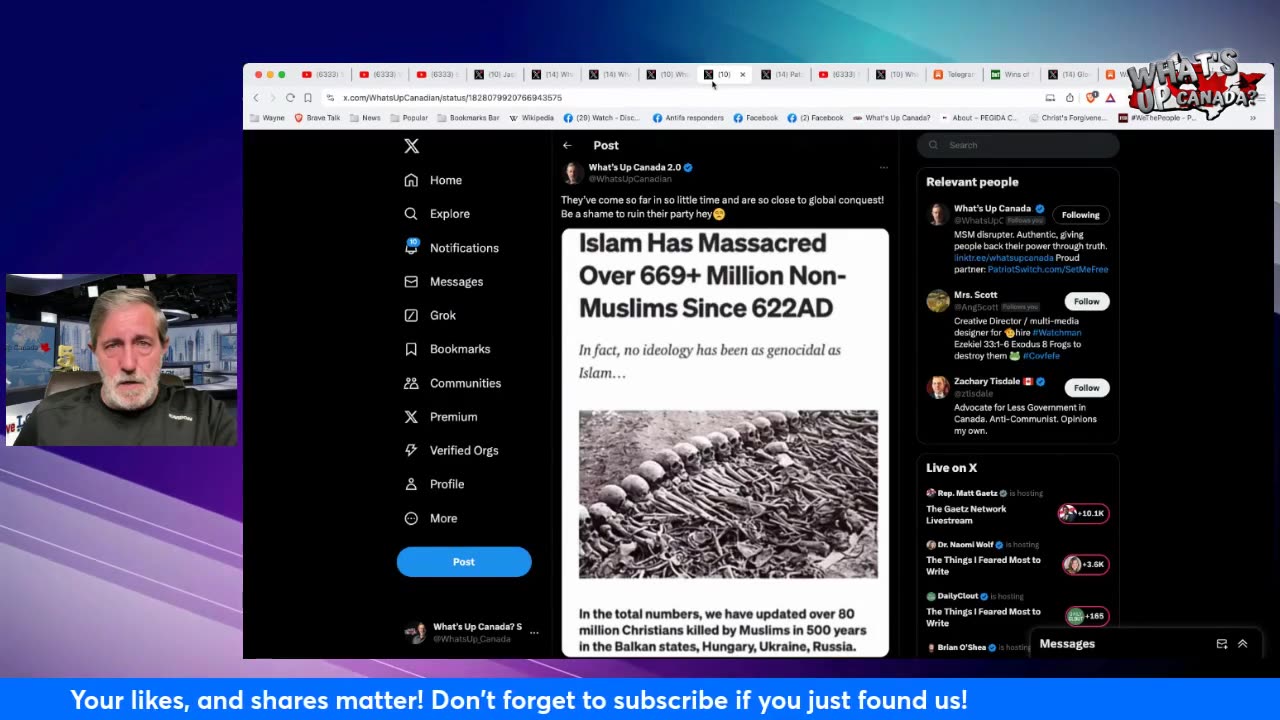The image size is (1280, 720).
Task: Open the News bookmarks folder
Action: pyautogui.click(x=365, y=118)
